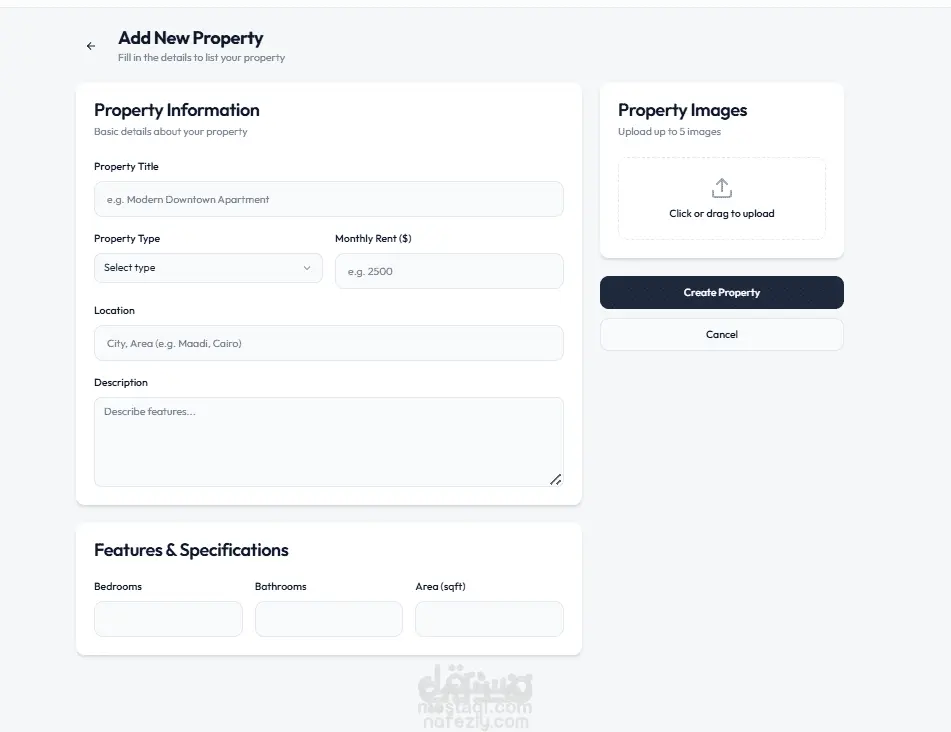This screenshot has height=732, width=951.
Task: Open the 'Select type' dropdown
Action: pyautogui.click(x=208, y=268)
